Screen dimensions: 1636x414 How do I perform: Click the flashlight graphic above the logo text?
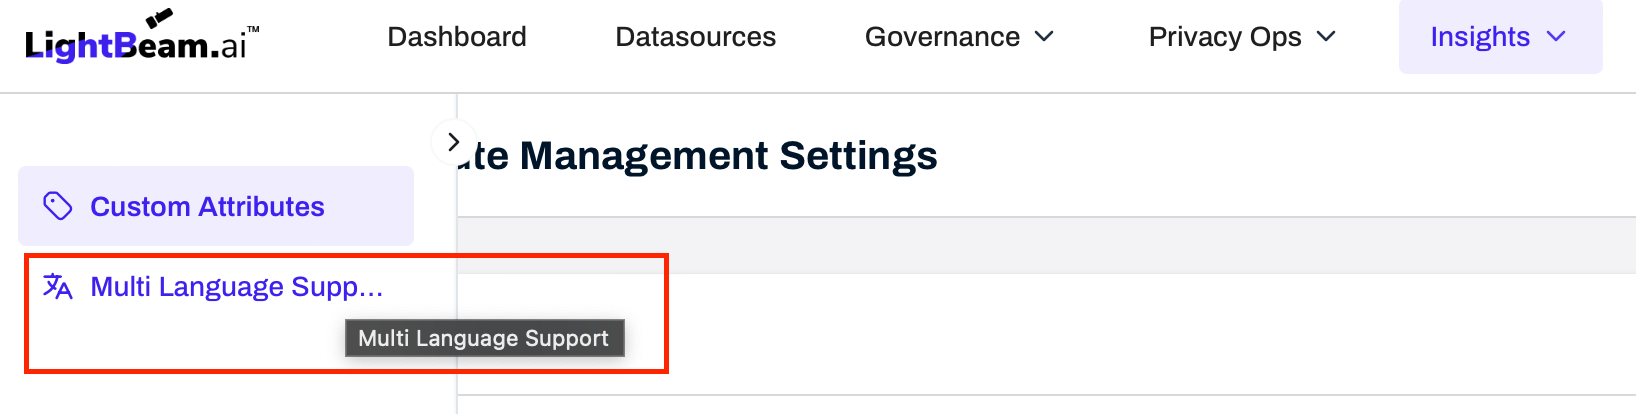pos(159,18)
